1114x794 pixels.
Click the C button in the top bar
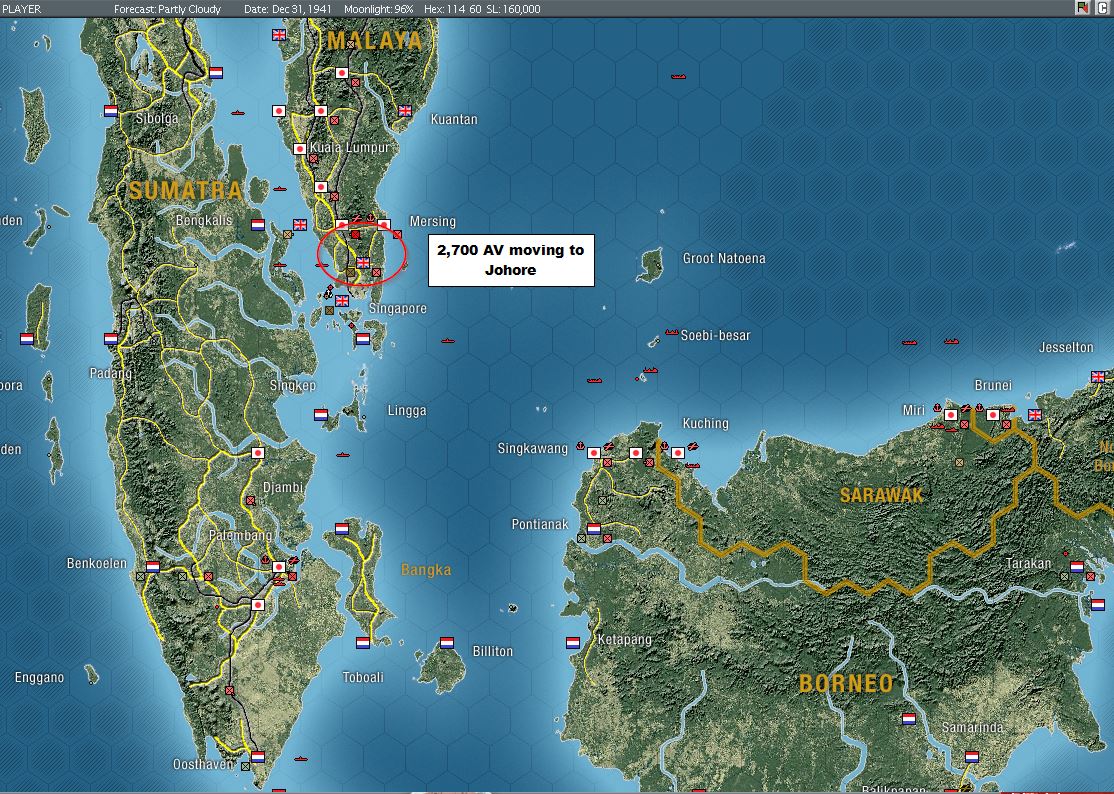(x=1105, y=8)
